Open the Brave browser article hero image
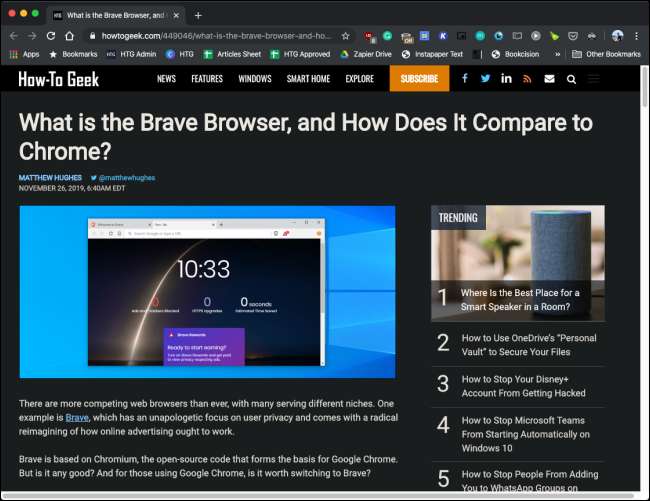Image resolution: width=650 pixels, height=501 pixels. click(x=207, y=291)
